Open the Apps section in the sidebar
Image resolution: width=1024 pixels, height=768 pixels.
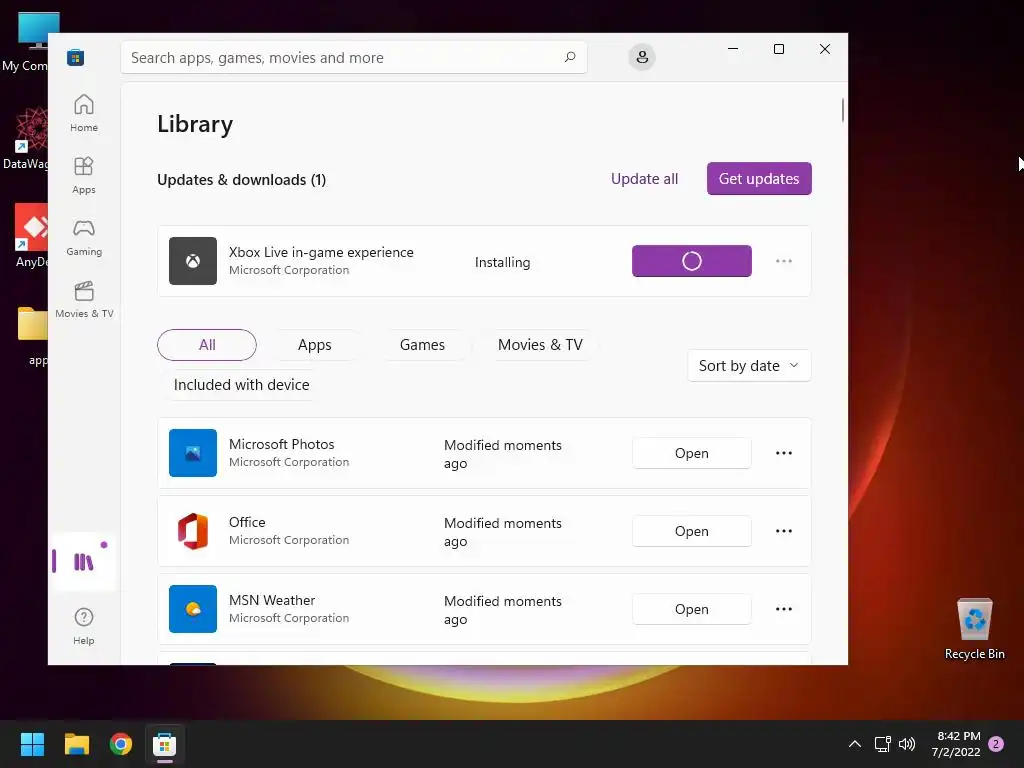[84, 176]
